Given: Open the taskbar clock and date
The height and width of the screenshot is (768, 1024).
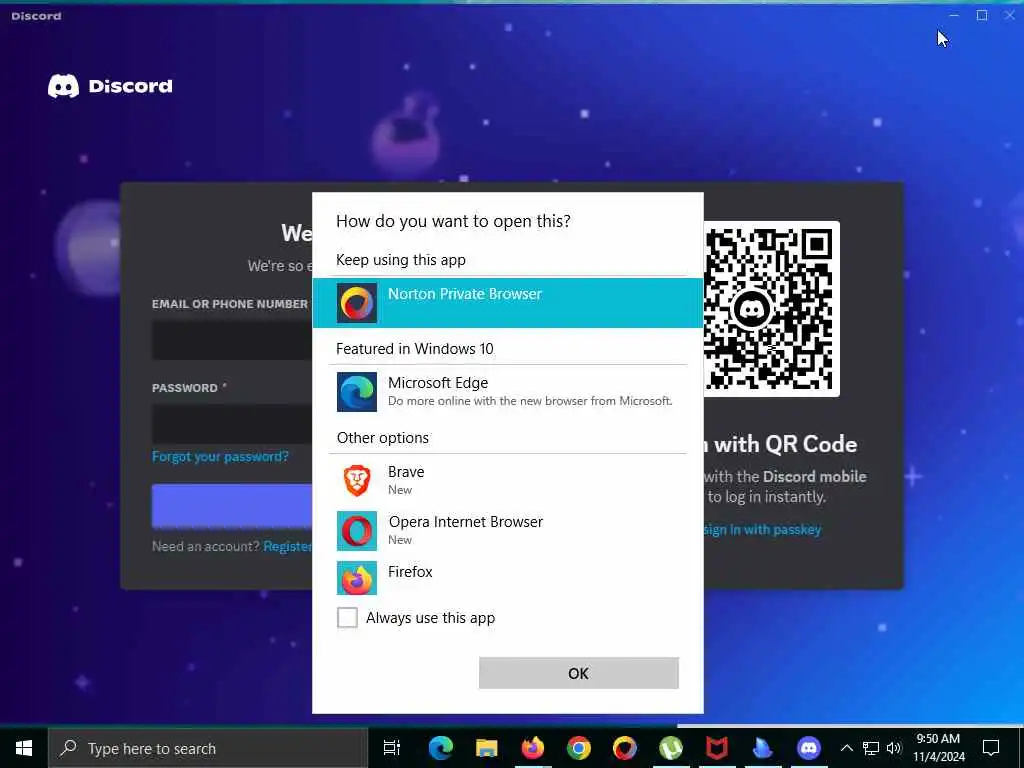Looking at the screenshot, I should pyautogui.click(x=938, y=748).
